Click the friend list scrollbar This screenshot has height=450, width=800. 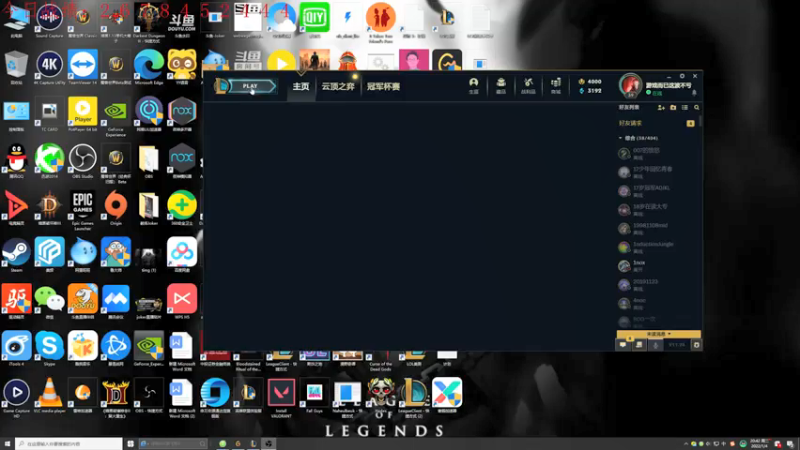click(x=702, y=121)
